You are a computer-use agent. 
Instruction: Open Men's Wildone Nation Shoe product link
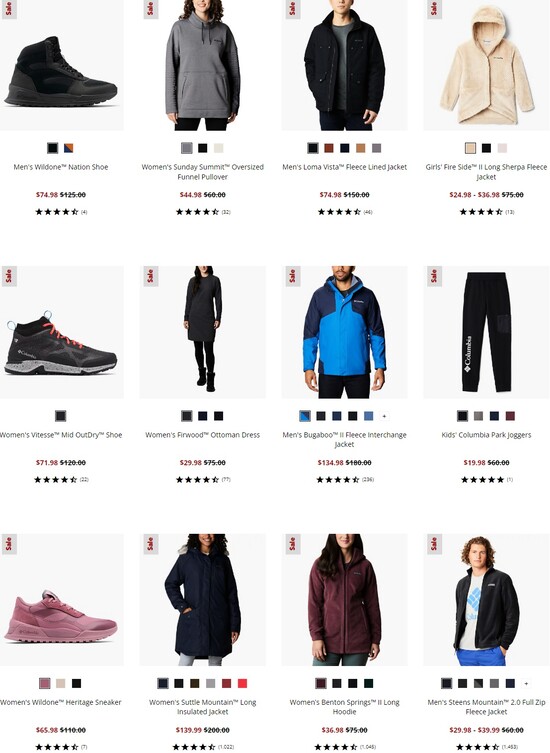61,167
